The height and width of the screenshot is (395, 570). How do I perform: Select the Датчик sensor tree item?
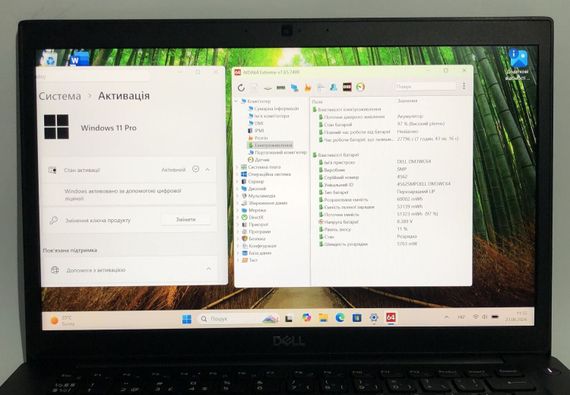point(262,160)
